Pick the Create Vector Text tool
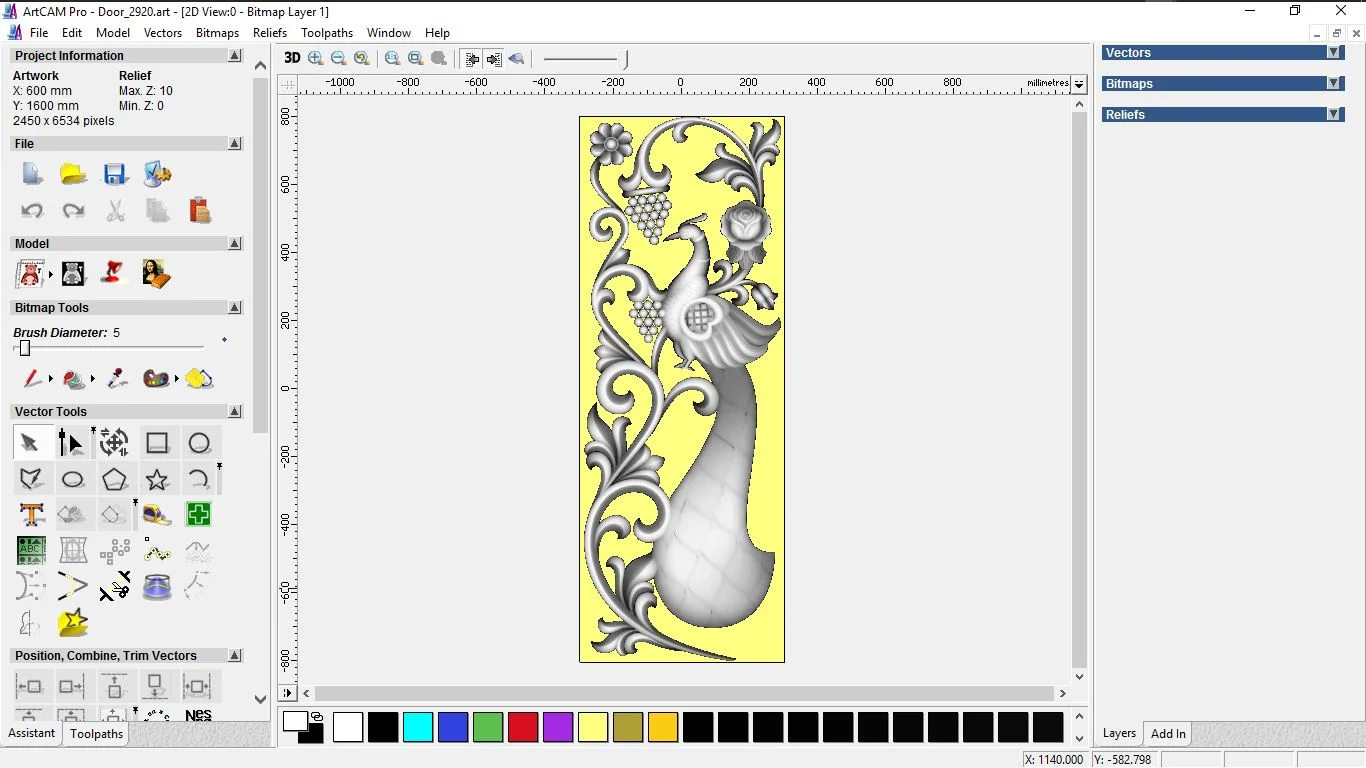Image resolution: width=1366 pixels, height=768 pixels. point(31,515)
